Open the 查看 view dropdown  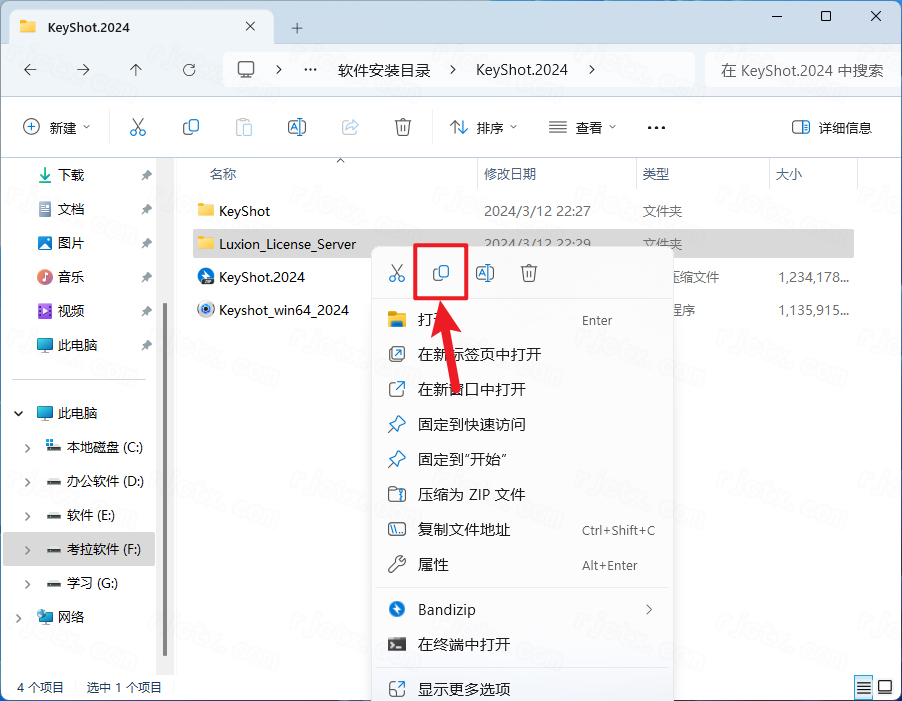click(582, 128)
